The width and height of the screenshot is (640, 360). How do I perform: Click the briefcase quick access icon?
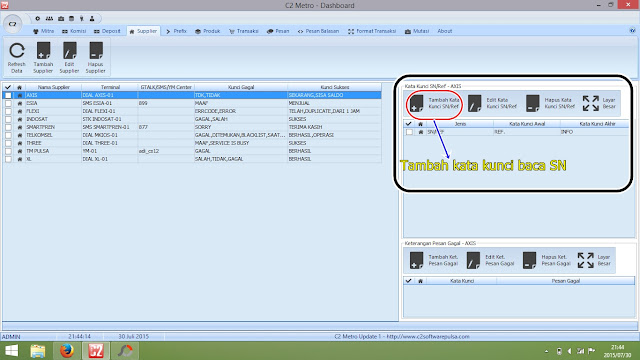coord(61,18)
